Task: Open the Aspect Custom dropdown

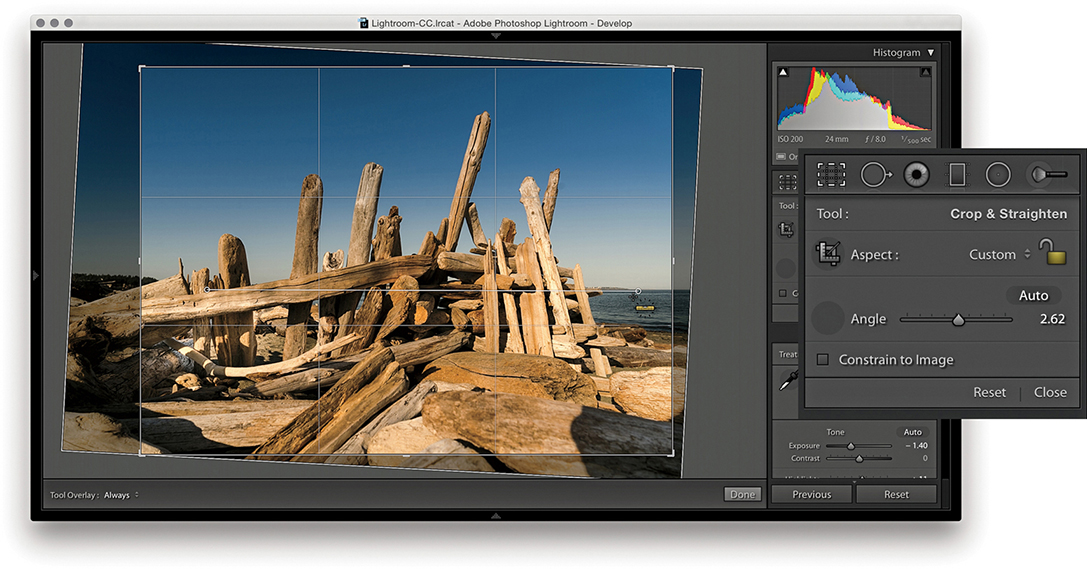Action: coord(999,255)
